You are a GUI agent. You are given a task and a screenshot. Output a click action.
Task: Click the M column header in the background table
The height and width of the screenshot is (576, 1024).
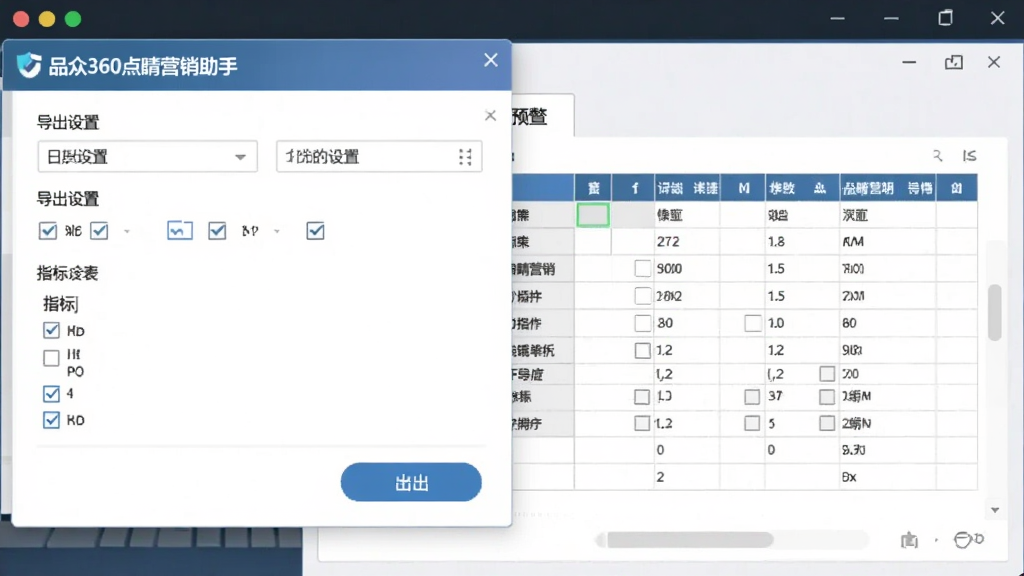pos(743,188)
